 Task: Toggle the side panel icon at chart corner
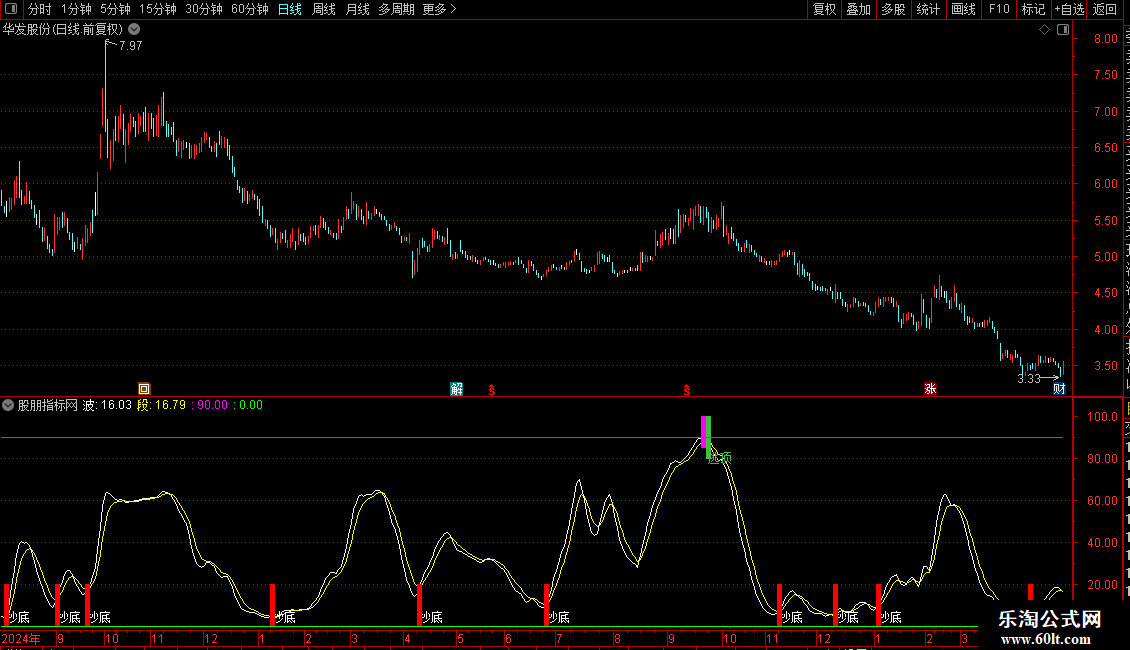click(1063, 30)
